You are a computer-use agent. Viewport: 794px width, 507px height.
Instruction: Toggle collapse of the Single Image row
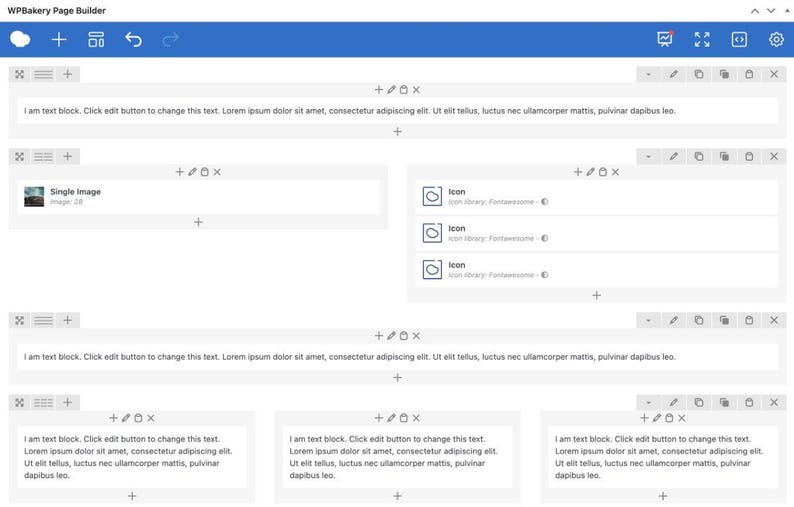coord(648,157)
